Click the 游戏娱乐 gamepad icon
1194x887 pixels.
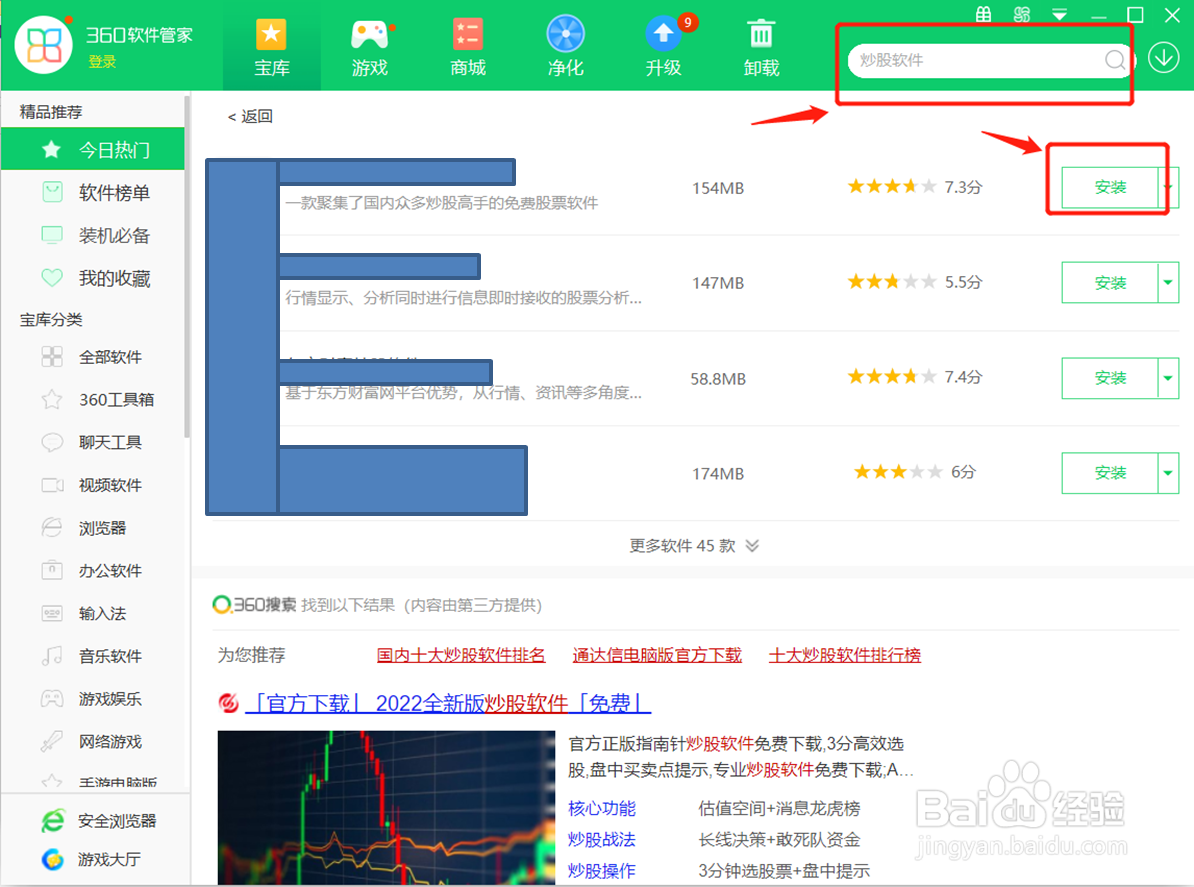click(52, 698)
